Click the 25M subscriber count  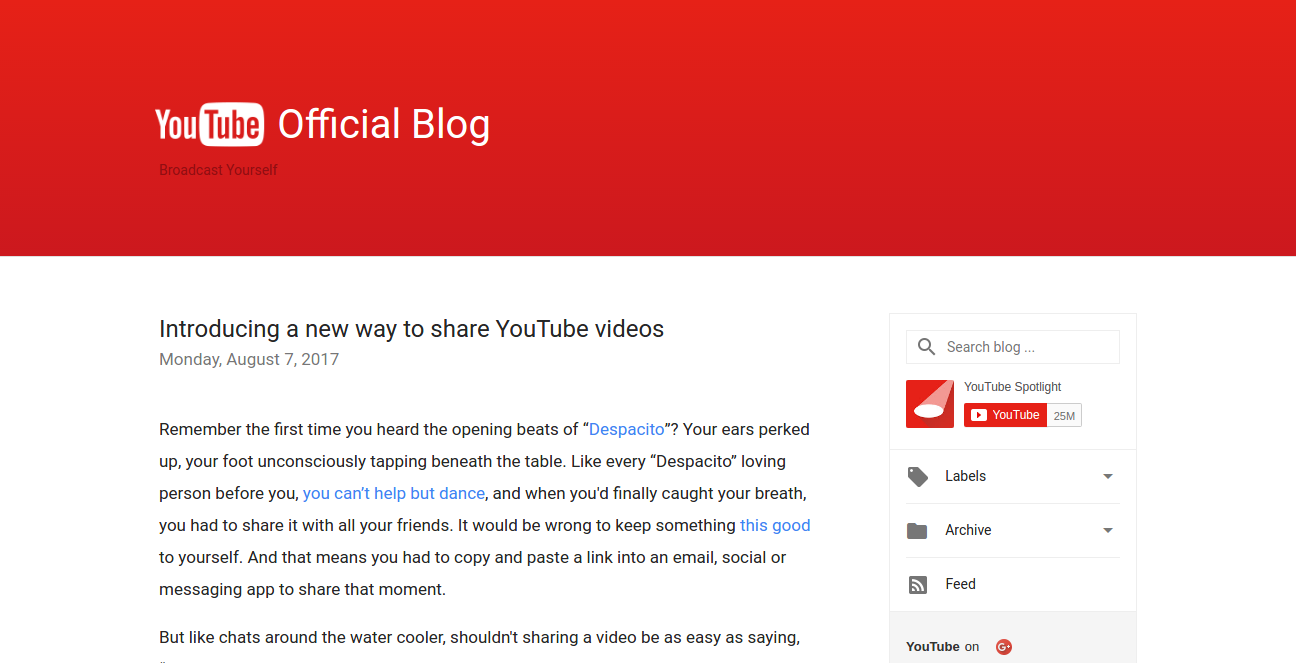click(1064, 415)
